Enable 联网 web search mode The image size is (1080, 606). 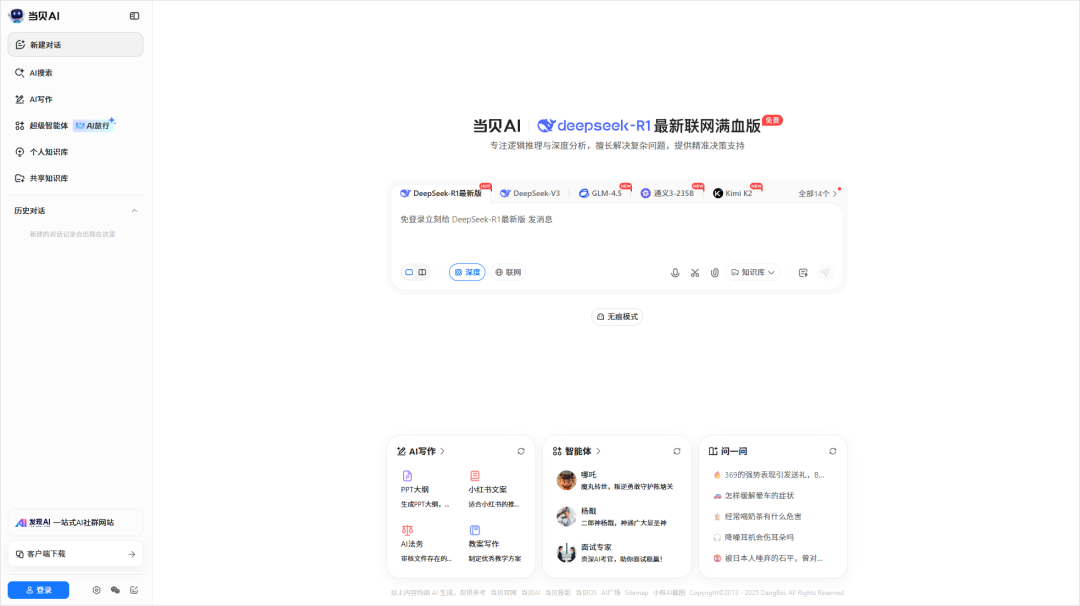coord(507,271)
